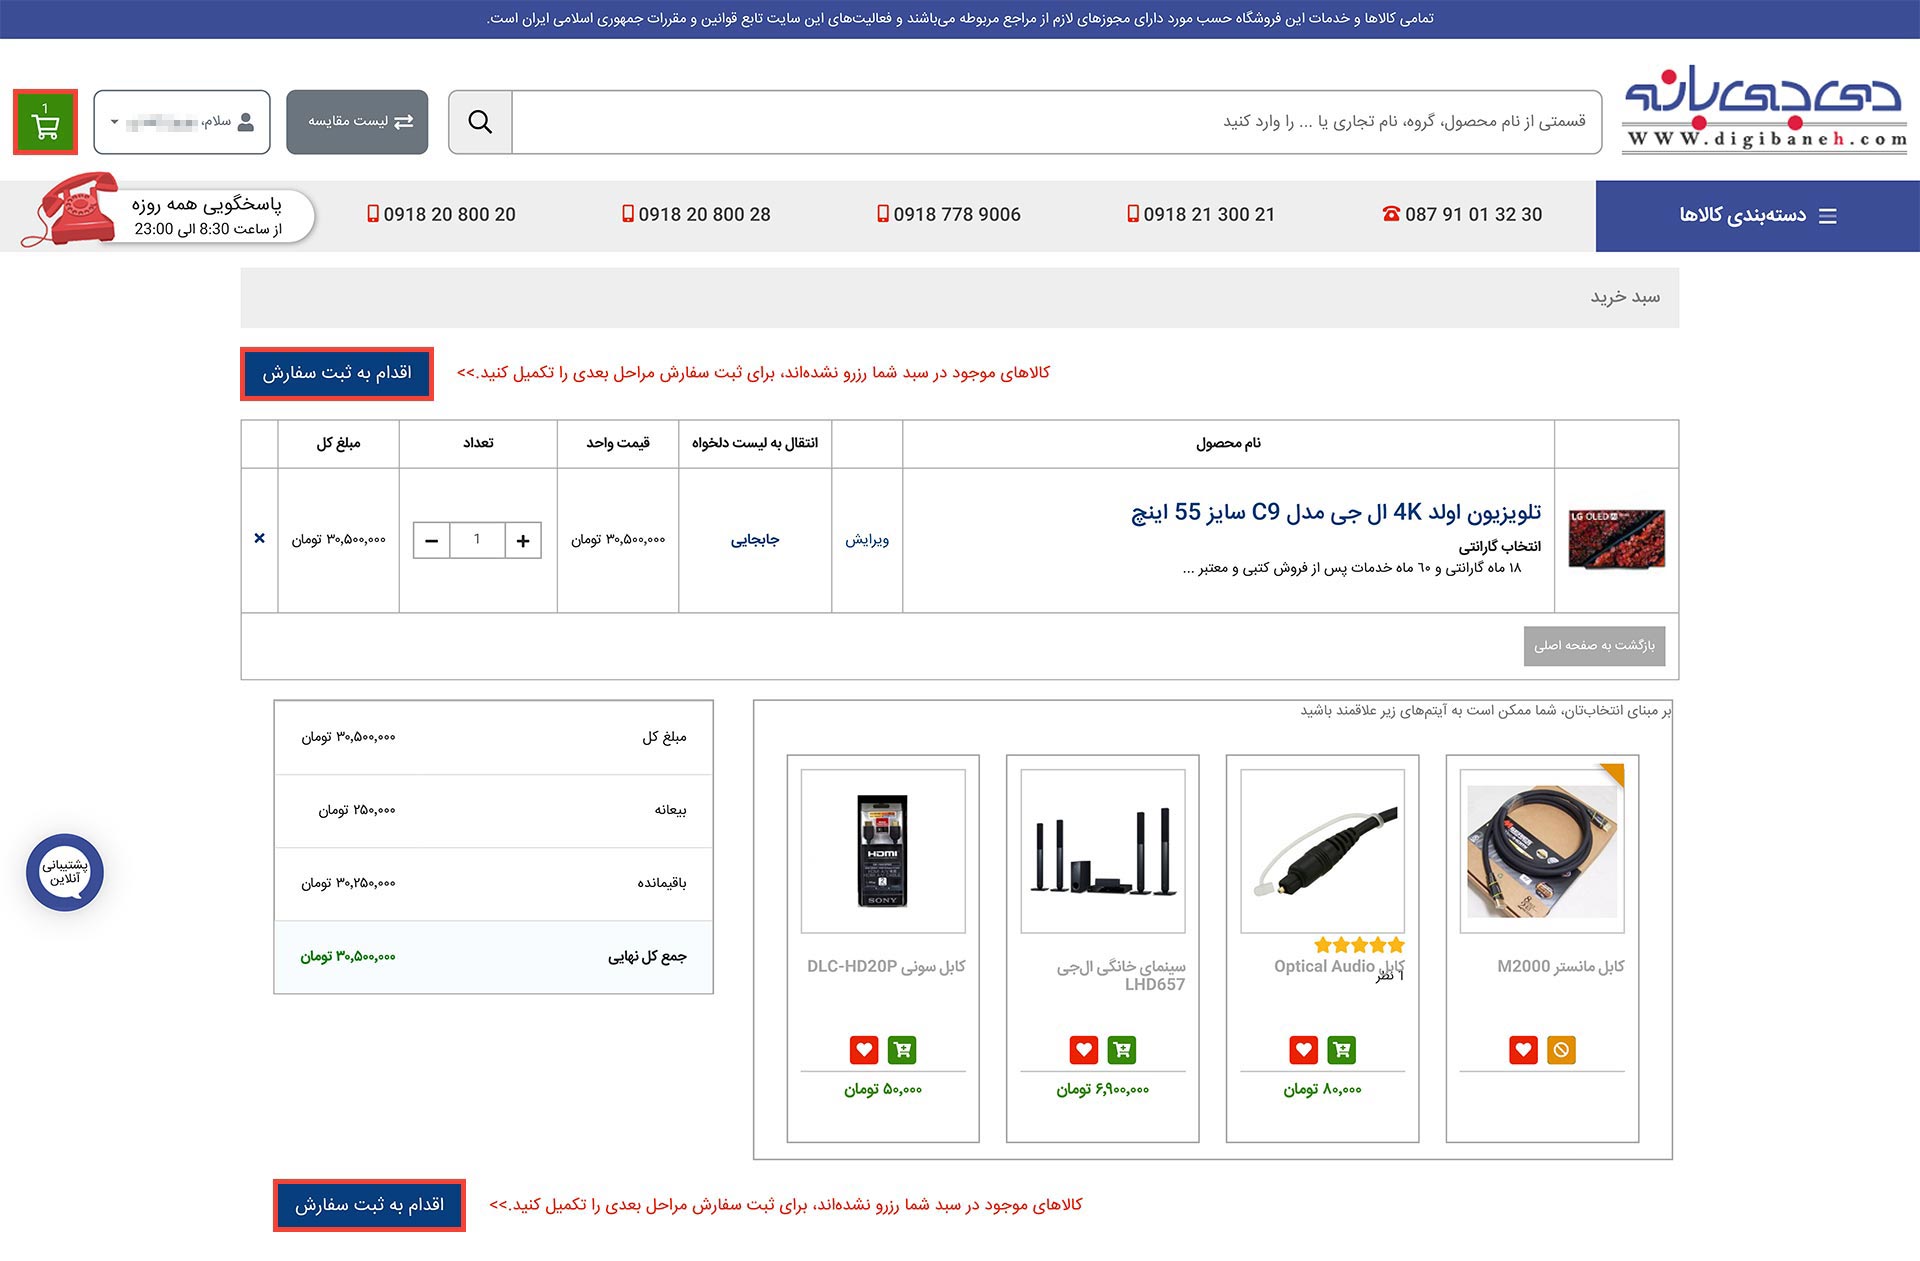This screenshot has height=1261, width=1920.
Task: Click the search magnifier icon
Action: pyautogui.click(x=480, y=122)
